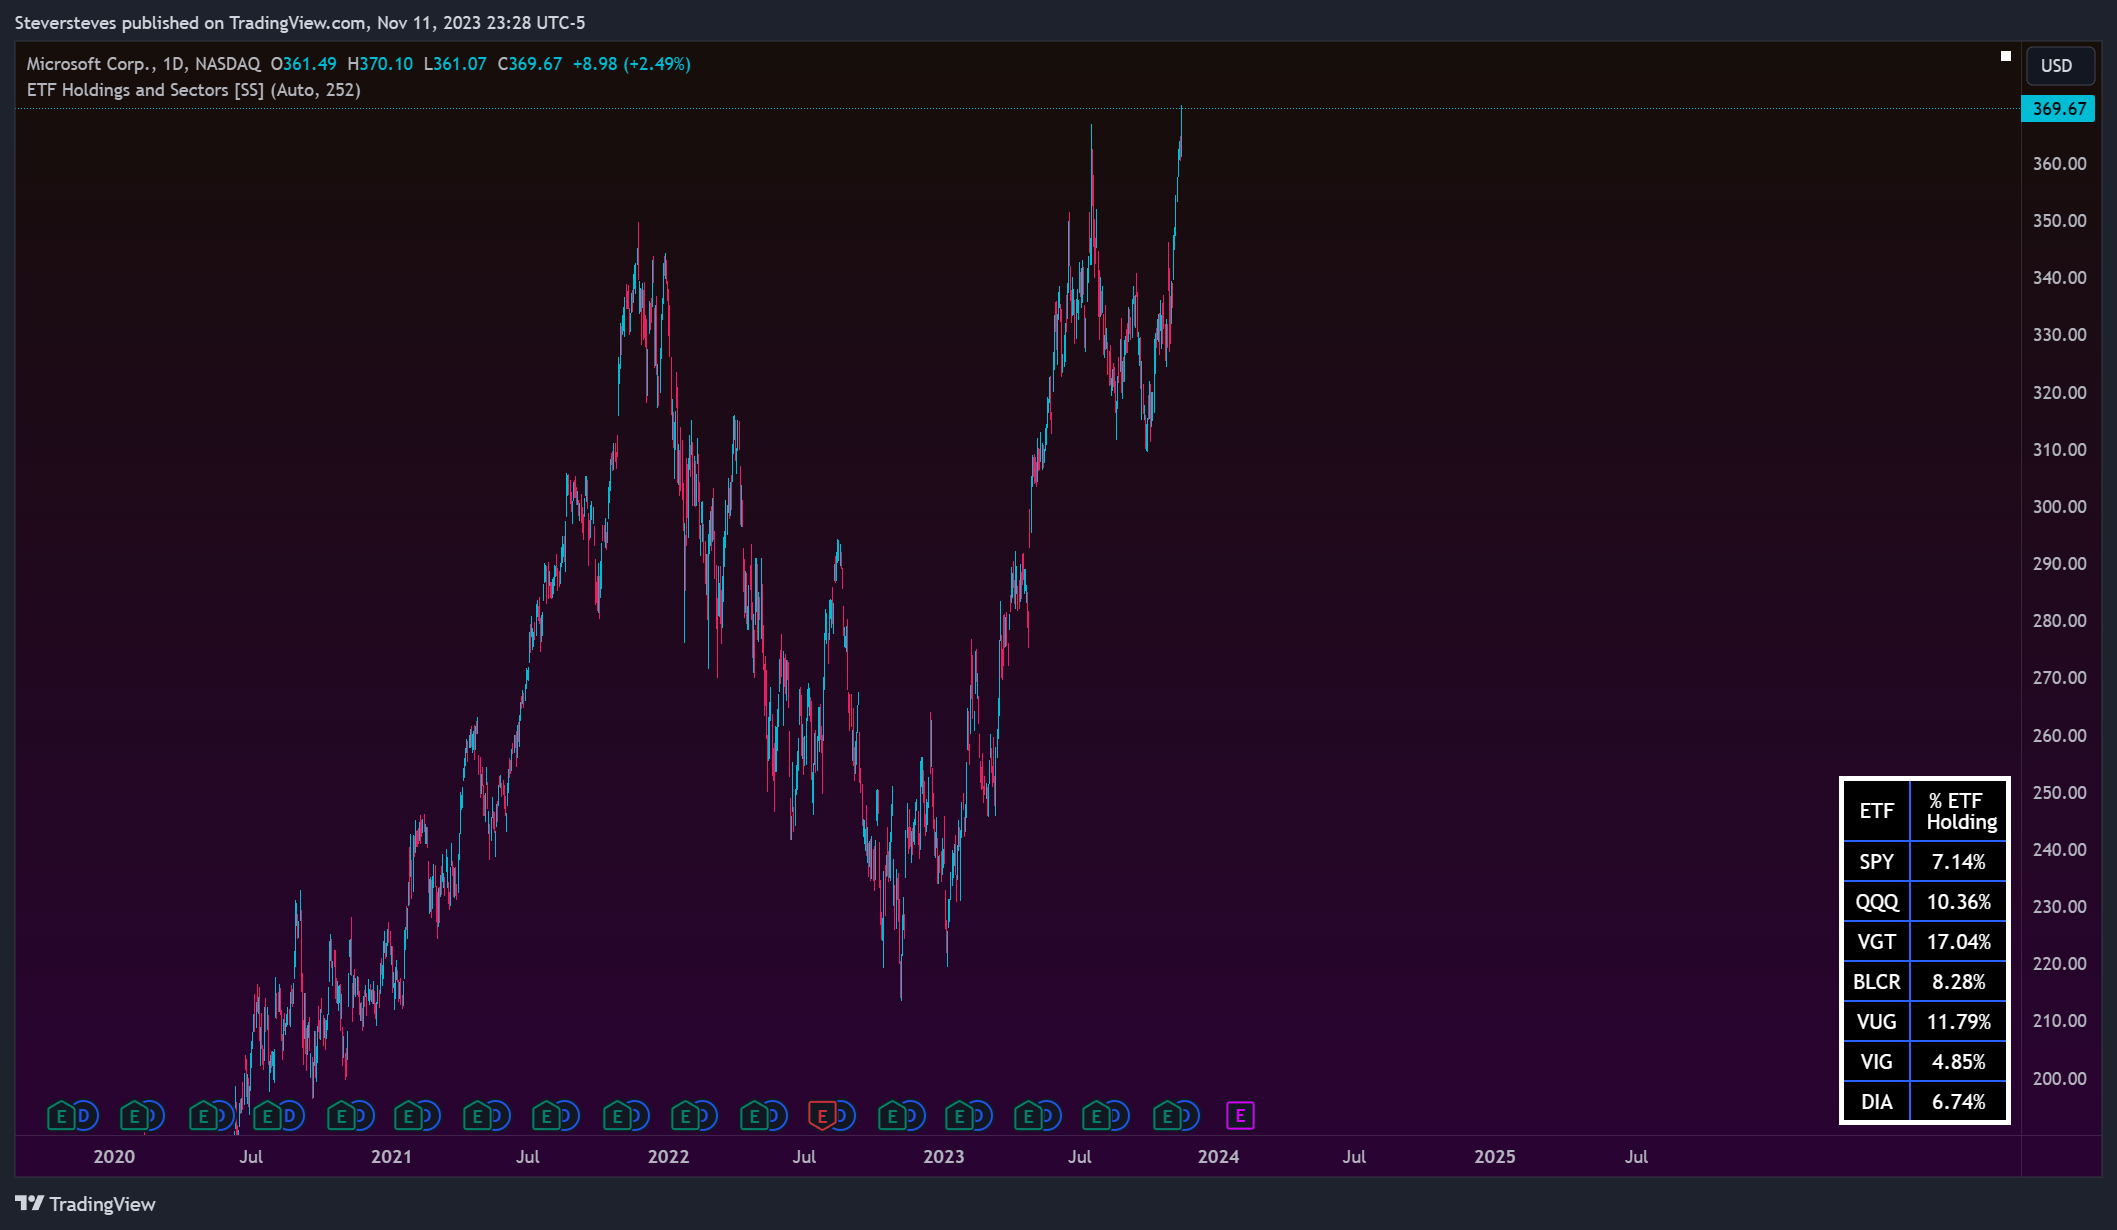The image size is (2117, 1230).
Task: Click the 8.28% holding value
Action: click(1959, 982)
